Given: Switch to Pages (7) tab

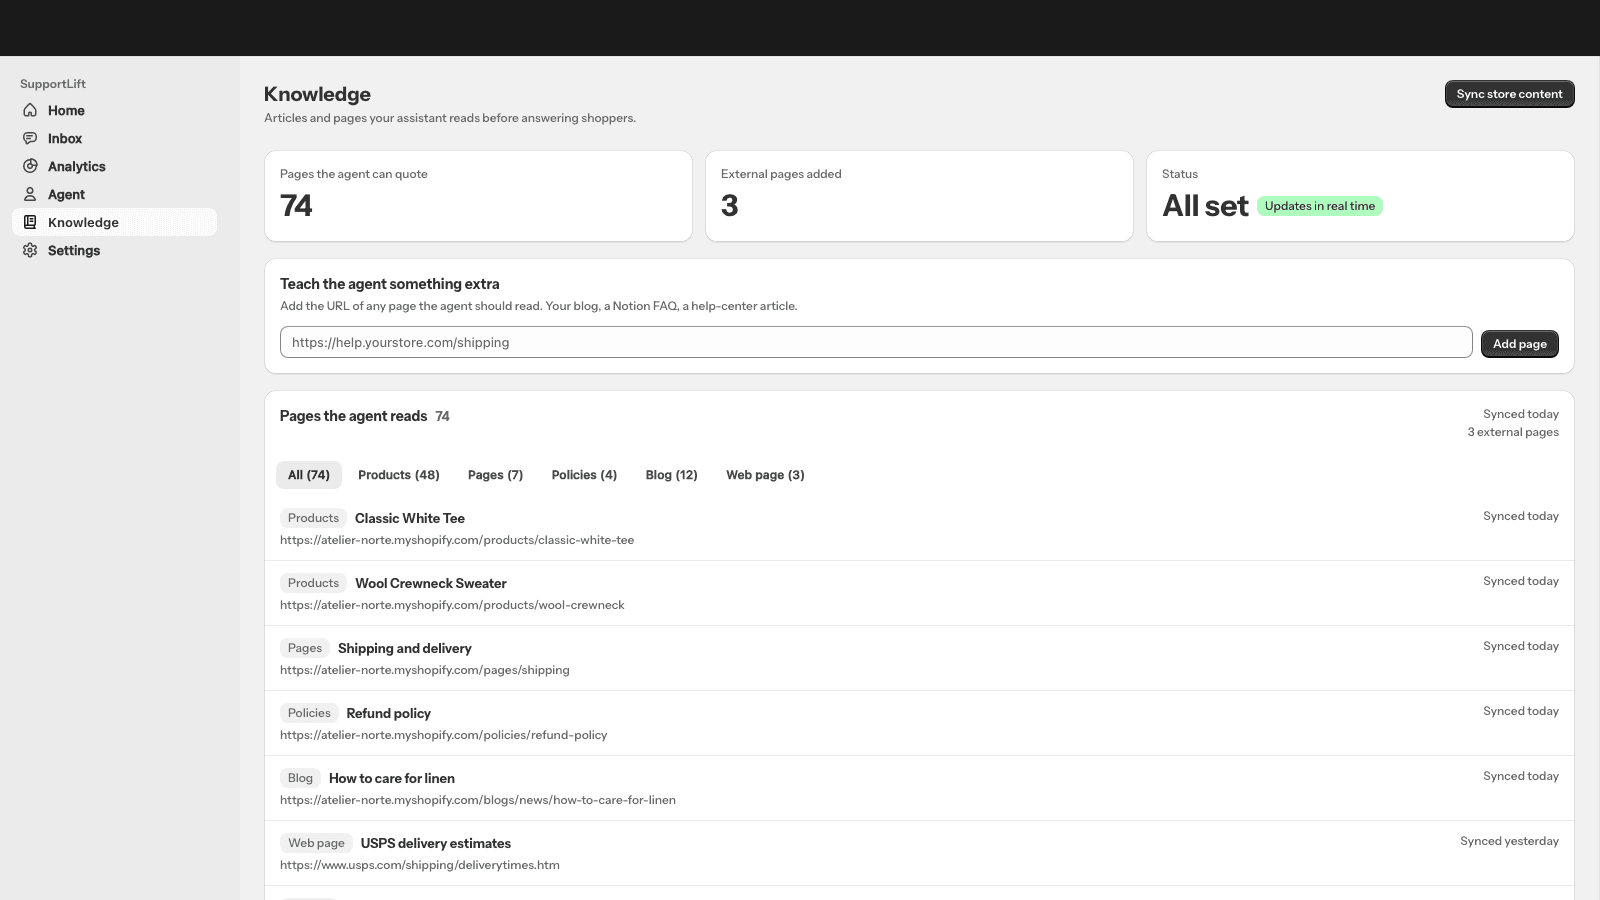Looking at the screenshot, I should click(x=495, y=475).
